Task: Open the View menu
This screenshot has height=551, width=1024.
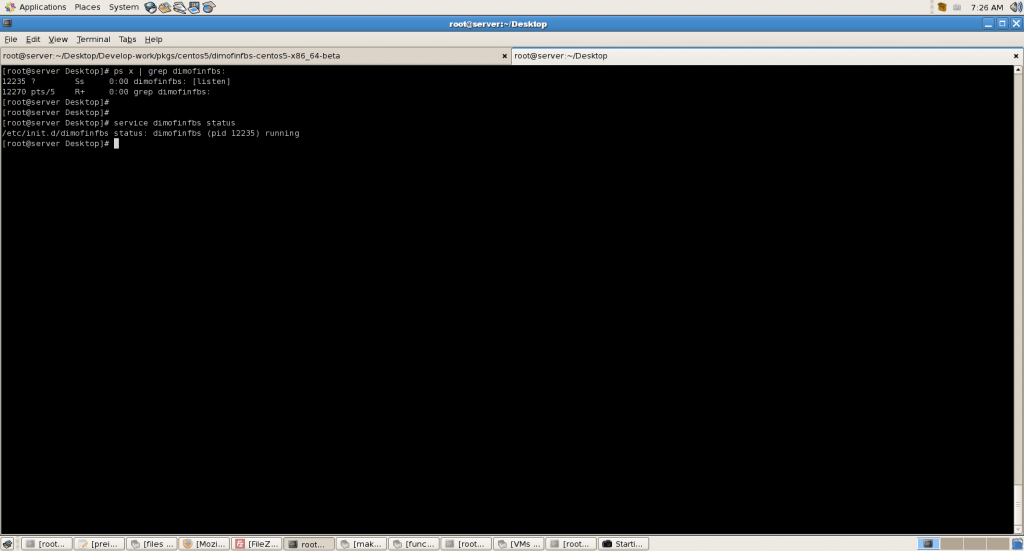Action: [x=58, y=39]
